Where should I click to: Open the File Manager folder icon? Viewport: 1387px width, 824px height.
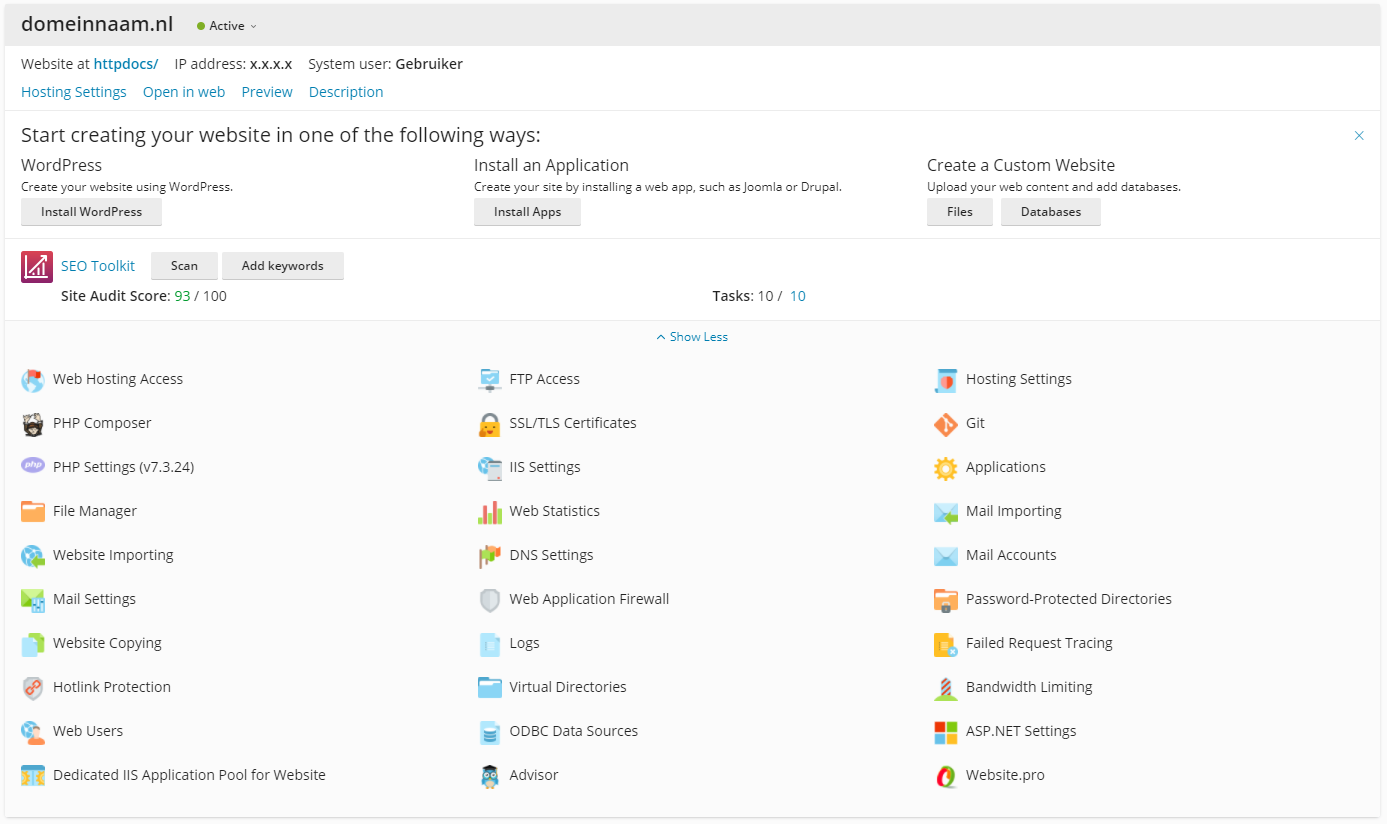(x=33, y=512)
